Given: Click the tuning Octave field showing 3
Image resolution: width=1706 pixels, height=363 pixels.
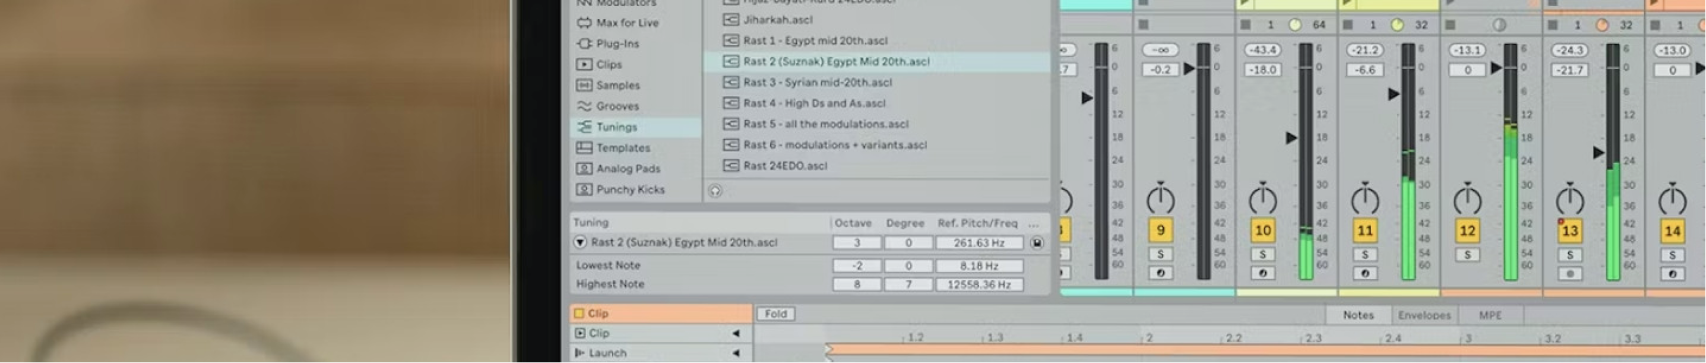Looking at the screenshot, I should (856, 243).
